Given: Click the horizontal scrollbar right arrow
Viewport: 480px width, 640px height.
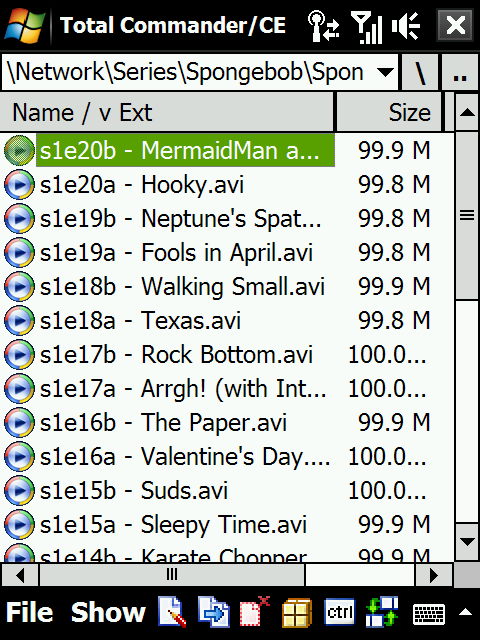Looking at the screenshot, I should pos(433,575).
